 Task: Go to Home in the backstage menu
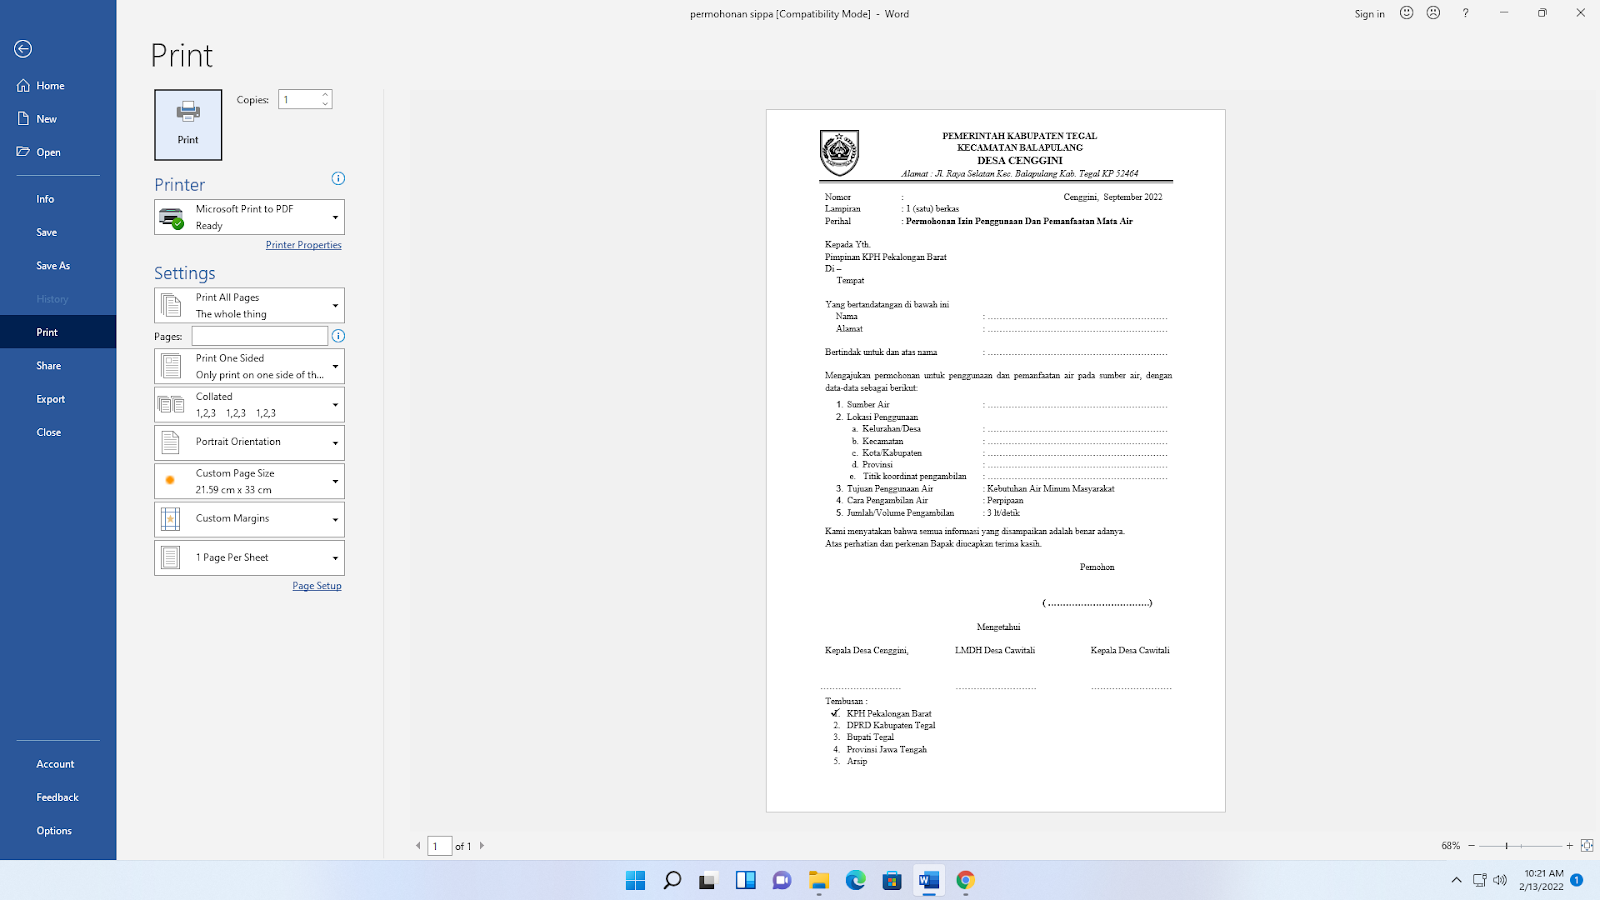click(58, 86)
